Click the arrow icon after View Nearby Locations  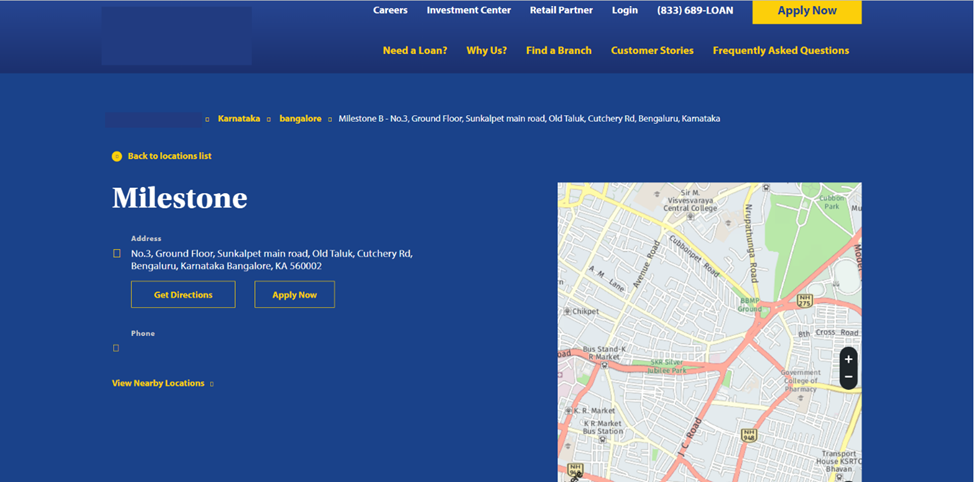(x=212, y=384)
